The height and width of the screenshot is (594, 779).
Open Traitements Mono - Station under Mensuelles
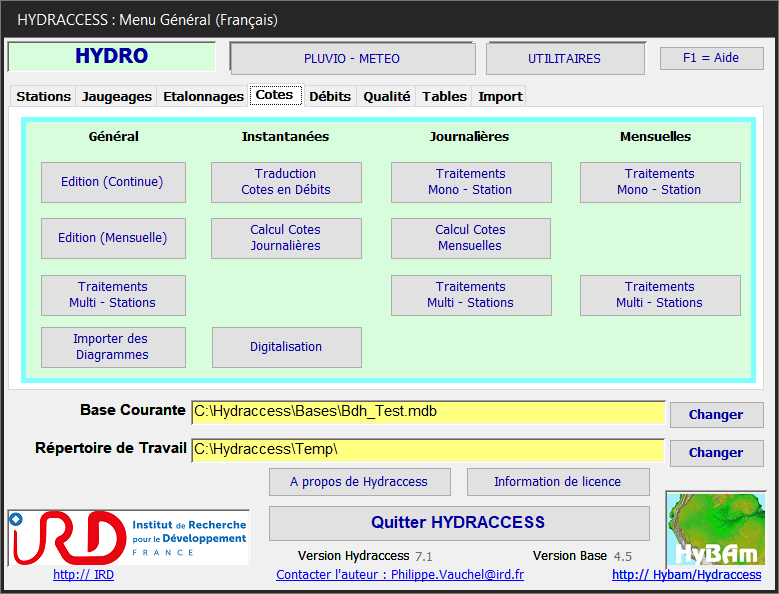(660, 182)
